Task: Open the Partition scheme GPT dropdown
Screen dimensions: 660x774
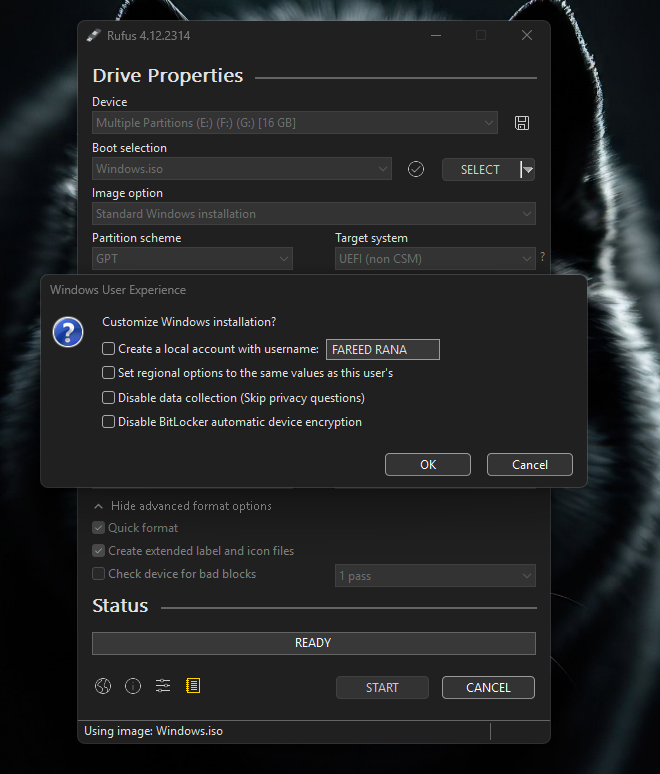Action: click(193, 259)
